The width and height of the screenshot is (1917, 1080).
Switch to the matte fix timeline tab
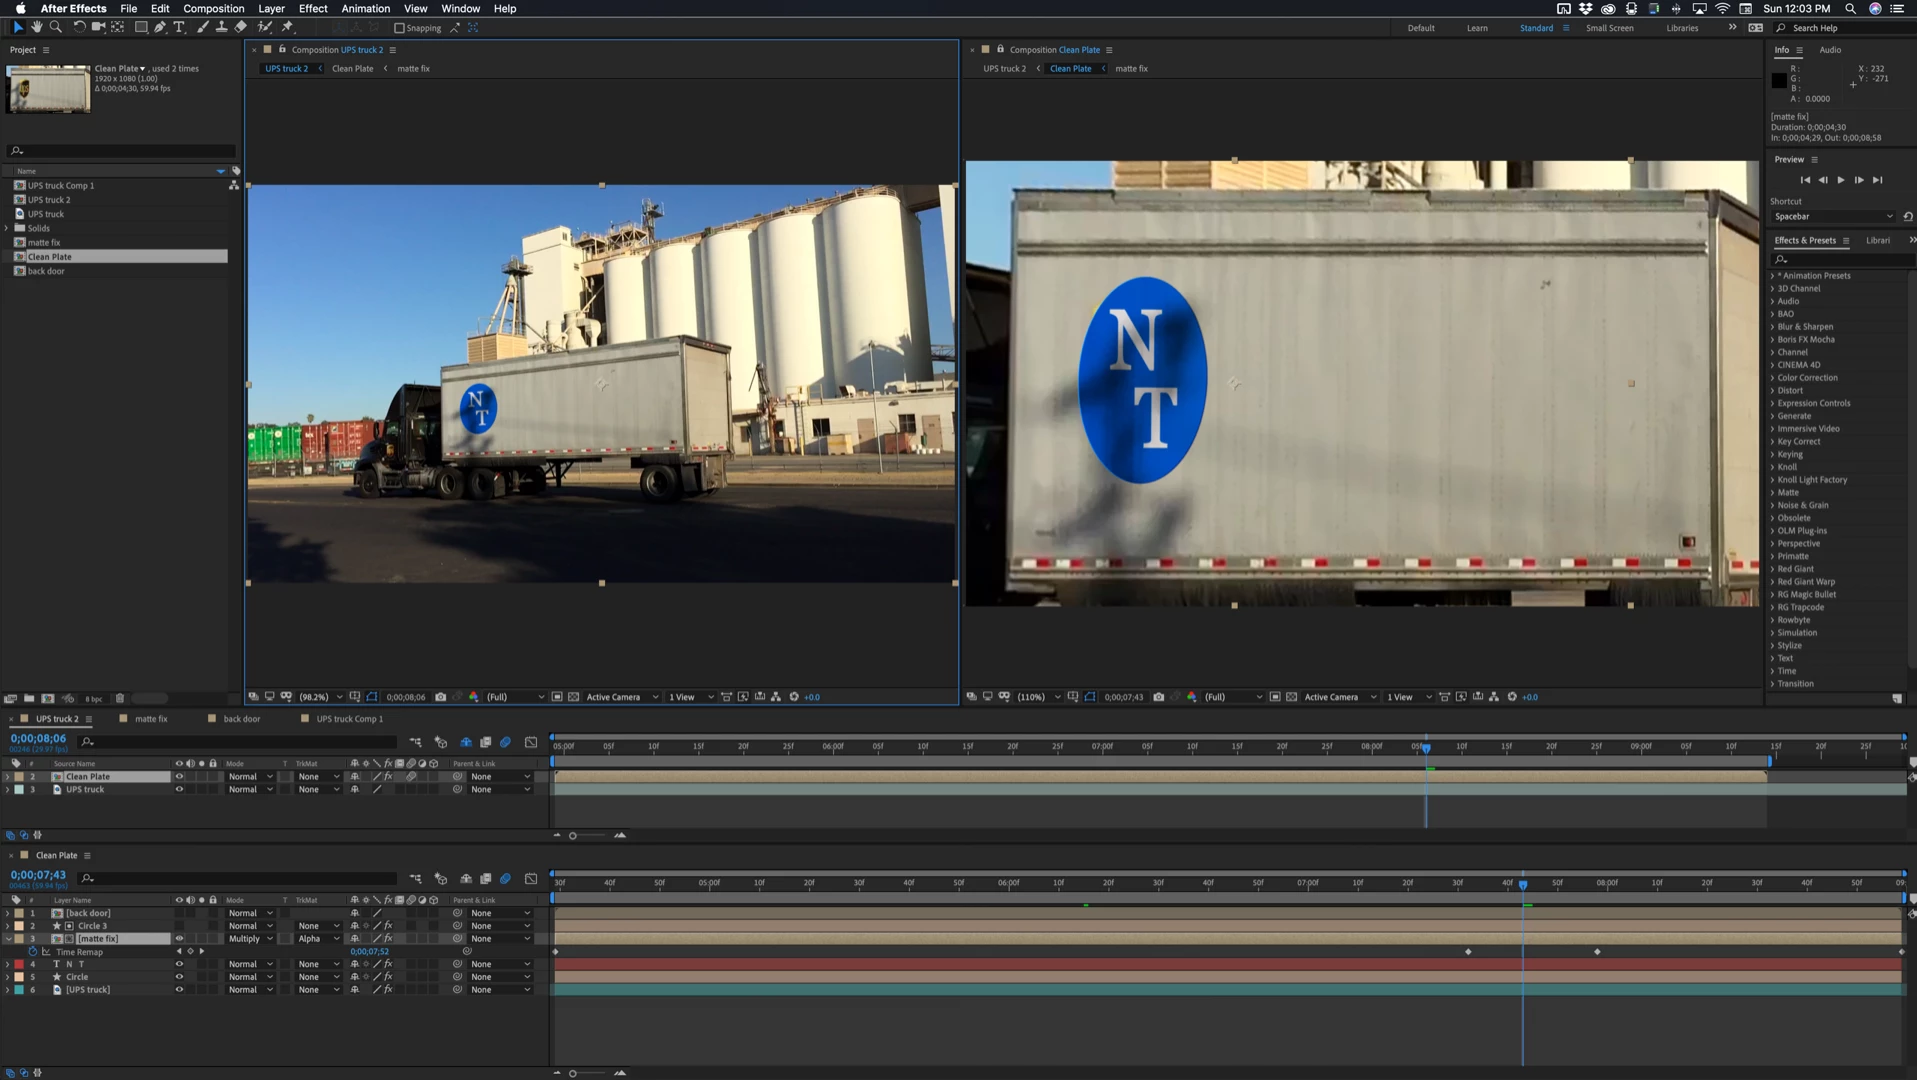point(151,719)
